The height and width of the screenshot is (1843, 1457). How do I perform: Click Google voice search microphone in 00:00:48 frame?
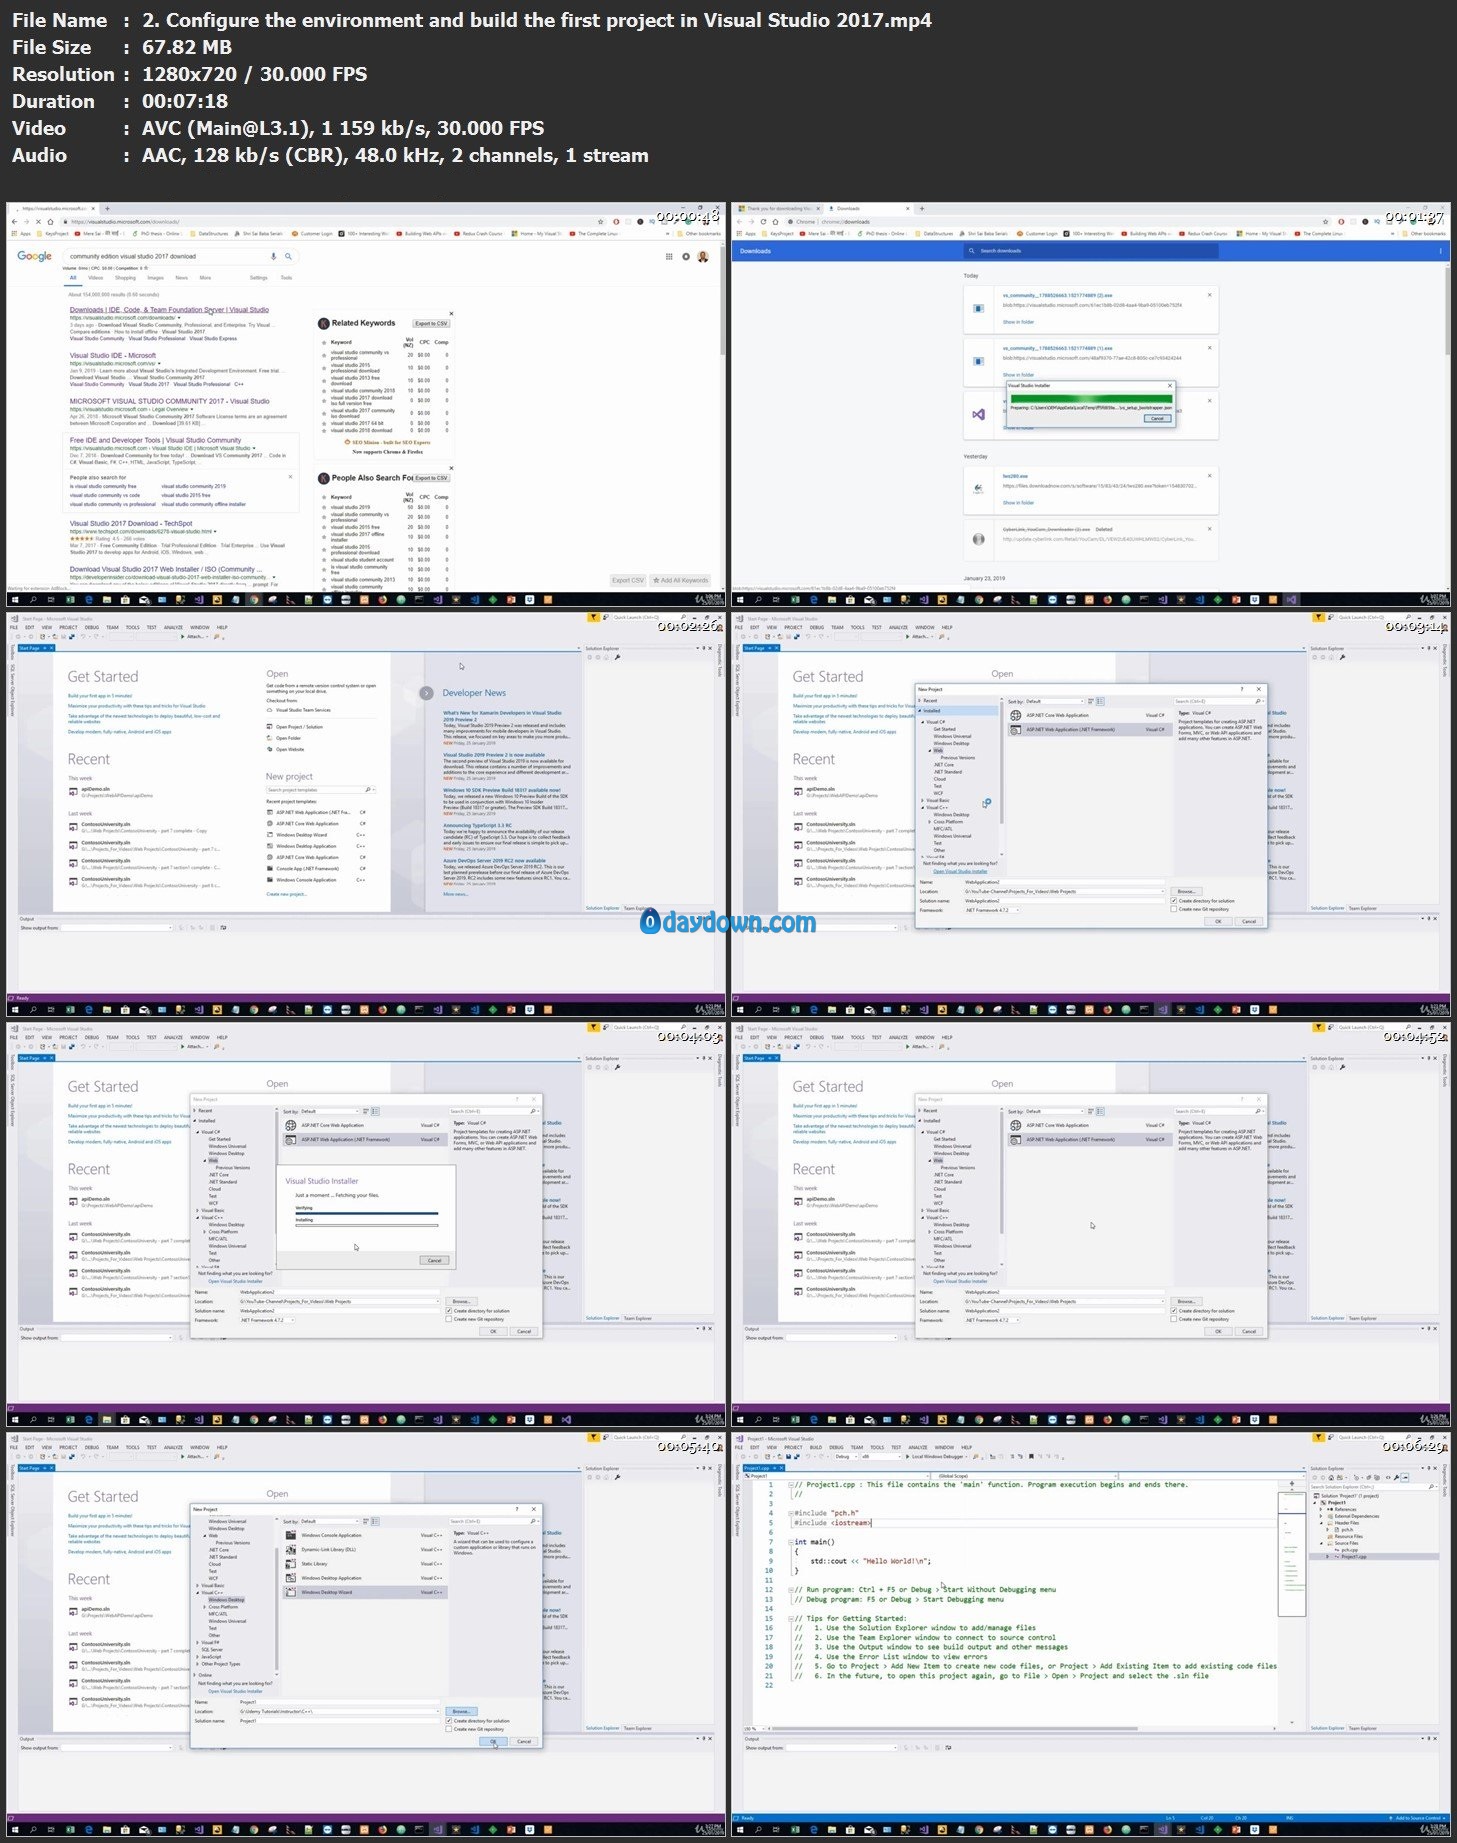273,256
